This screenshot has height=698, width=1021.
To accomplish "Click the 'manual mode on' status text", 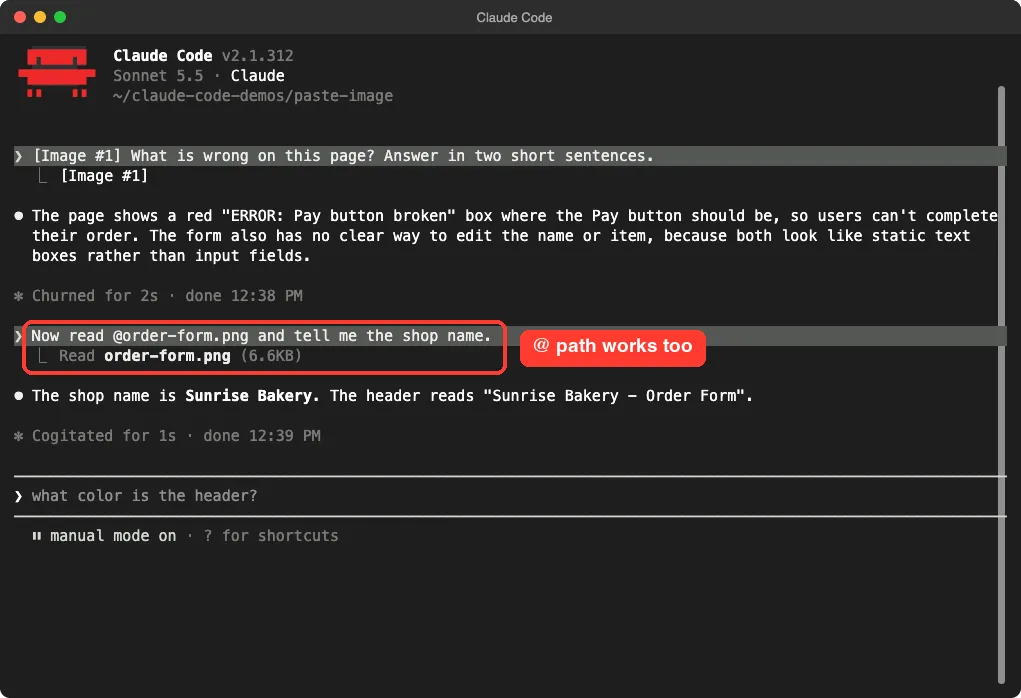I will (113, 536).
